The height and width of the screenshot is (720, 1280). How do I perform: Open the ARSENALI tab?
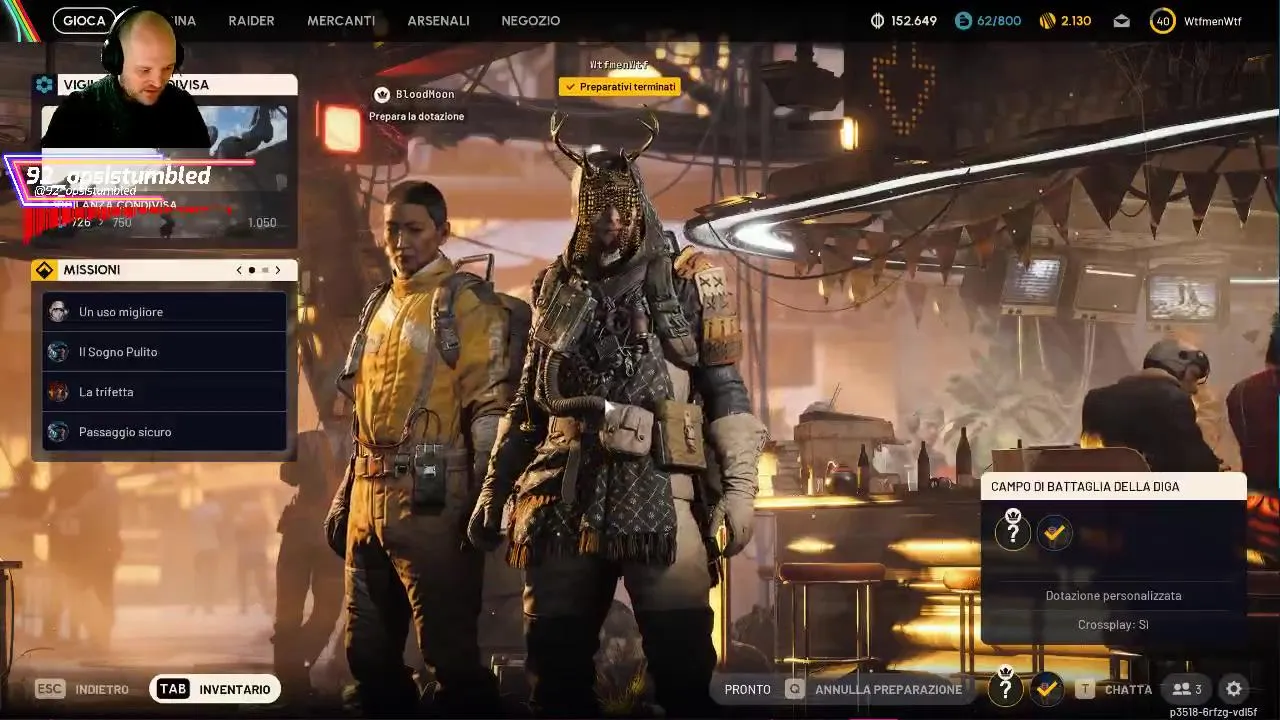pyautogui.click(x=438, y=20)
